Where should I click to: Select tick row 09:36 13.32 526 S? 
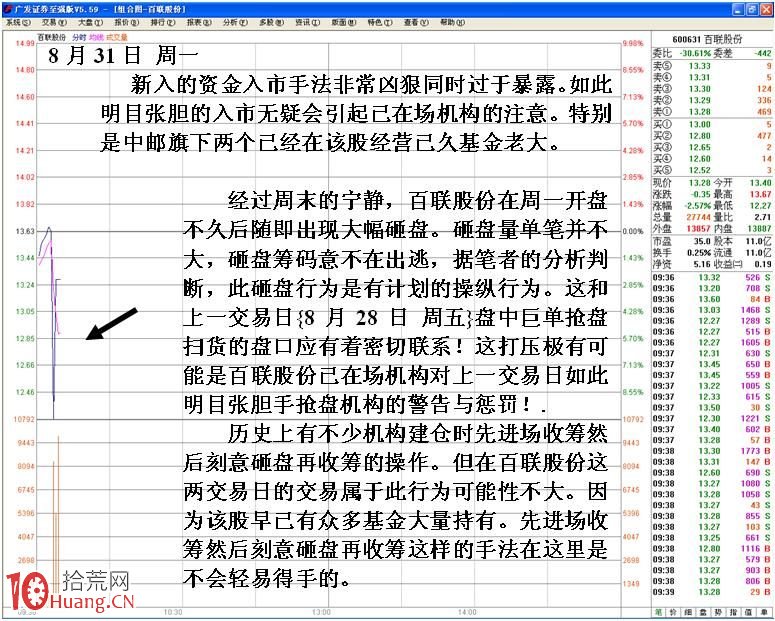(x=712, y=277)
